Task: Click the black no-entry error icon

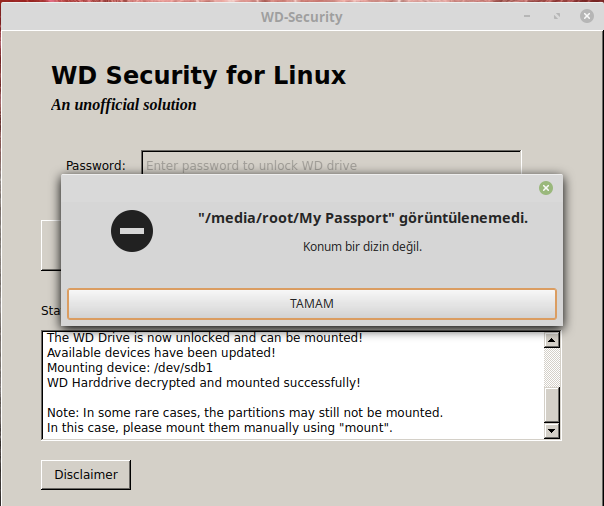Action: (132, 231)
